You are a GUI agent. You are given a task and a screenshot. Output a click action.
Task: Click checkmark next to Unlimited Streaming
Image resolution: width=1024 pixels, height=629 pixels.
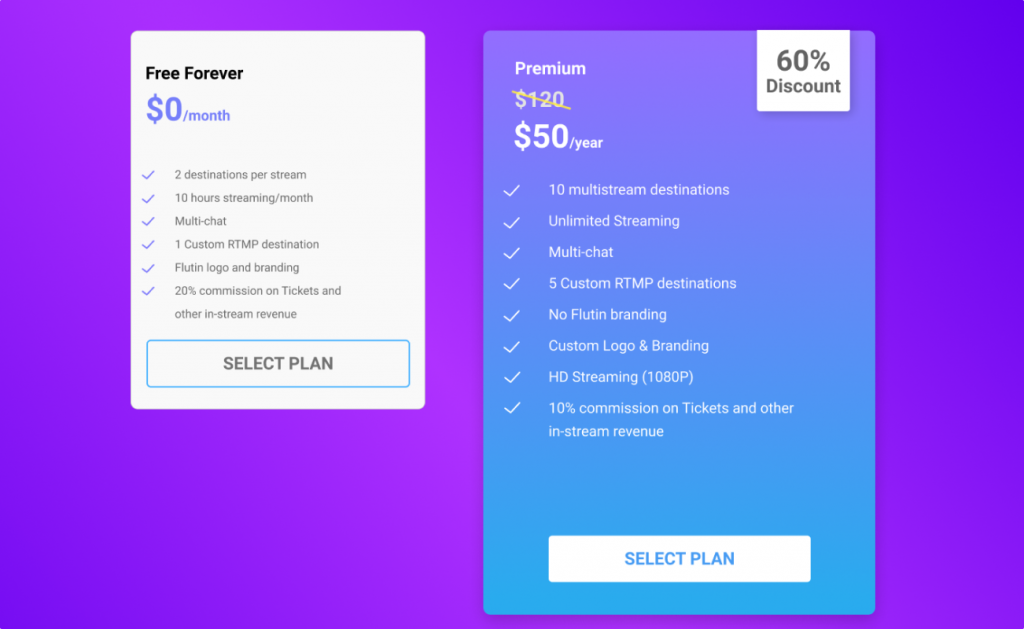pyautogui.click(x=512, y=222)
